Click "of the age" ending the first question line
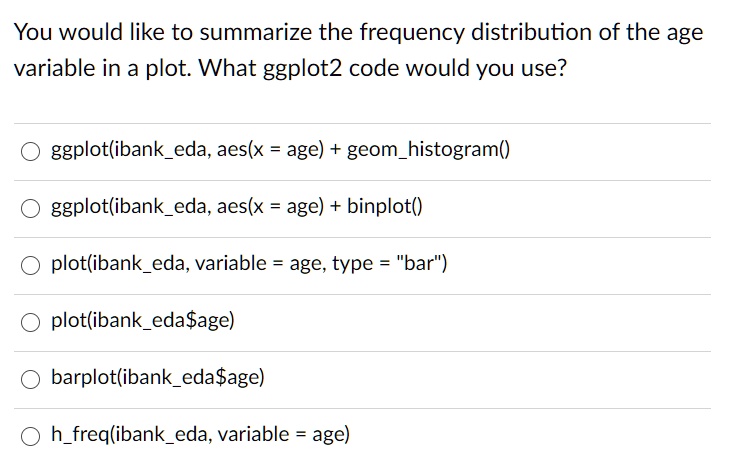Screen dimensions: 732x467 tap(651, 33)
